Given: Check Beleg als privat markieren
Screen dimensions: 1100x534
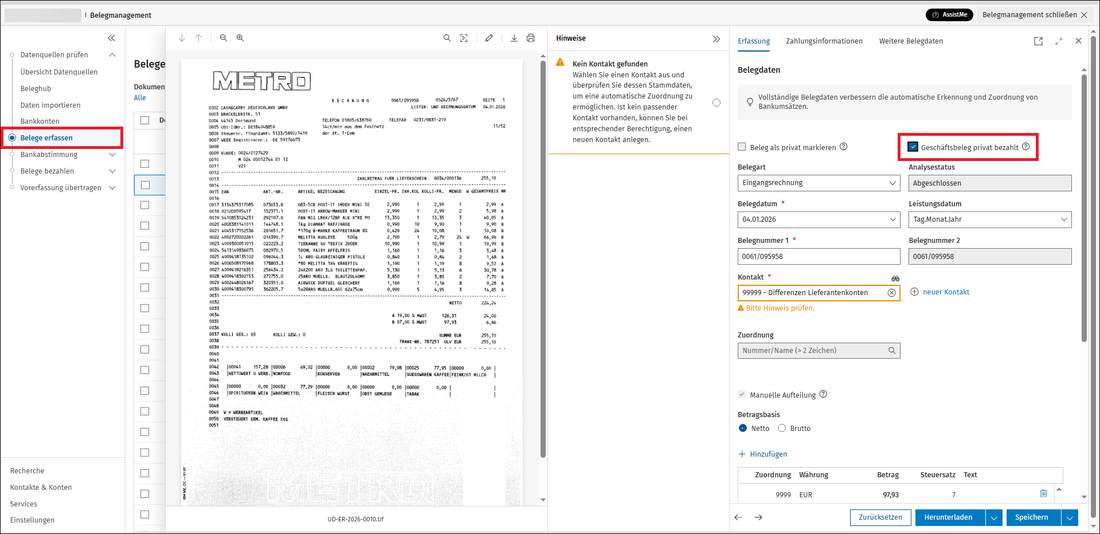Looking at the screenshot, I should tap(742, 147).
